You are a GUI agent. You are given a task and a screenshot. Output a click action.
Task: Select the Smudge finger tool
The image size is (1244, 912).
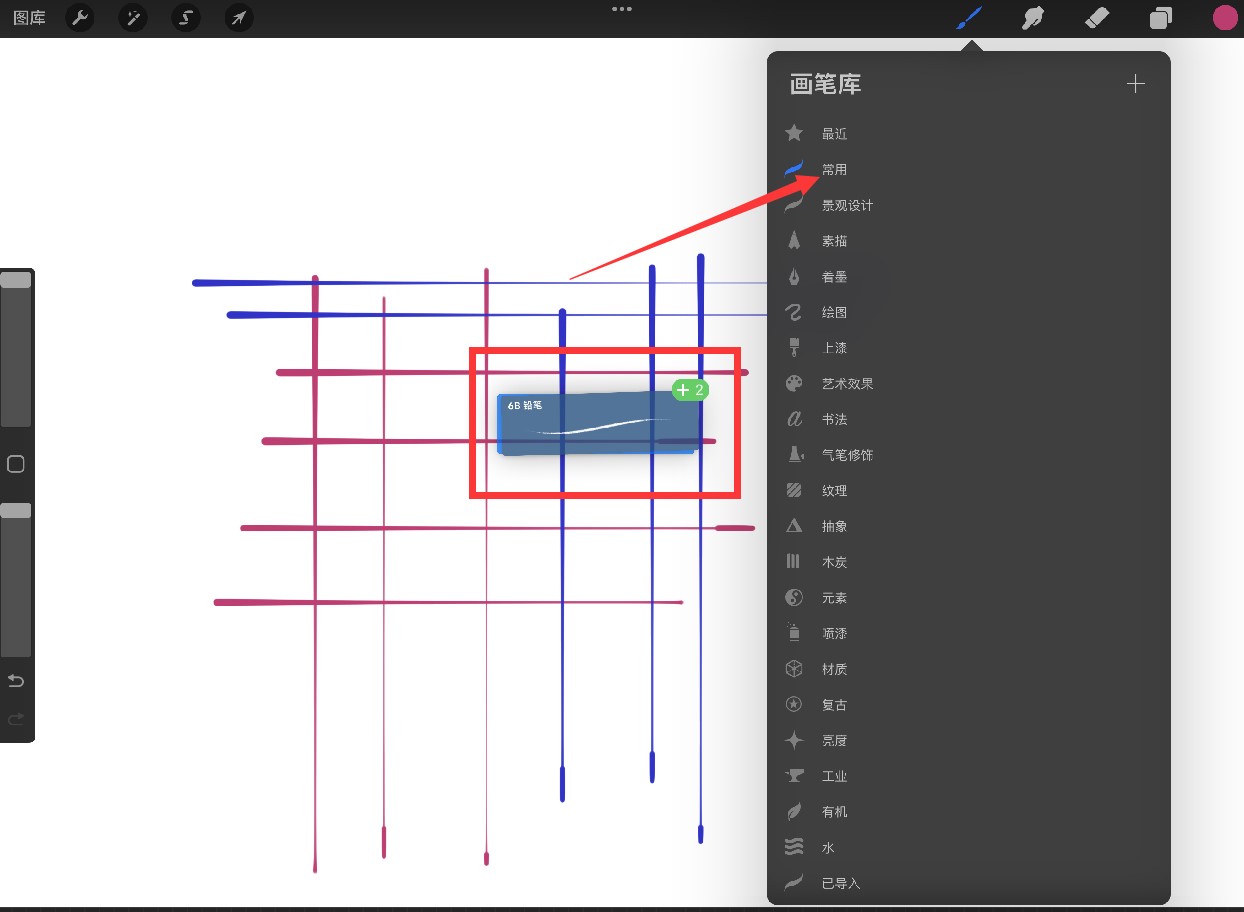[1033, 18]
